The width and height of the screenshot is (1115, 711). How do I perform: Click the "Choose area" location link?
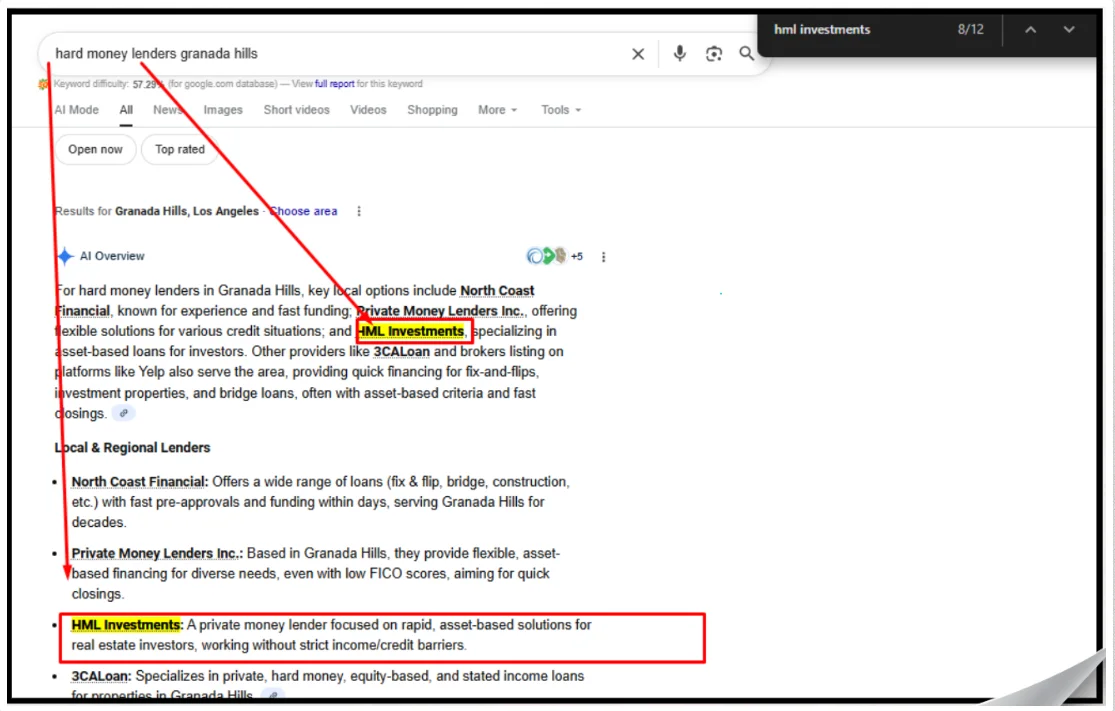point(304,212)
